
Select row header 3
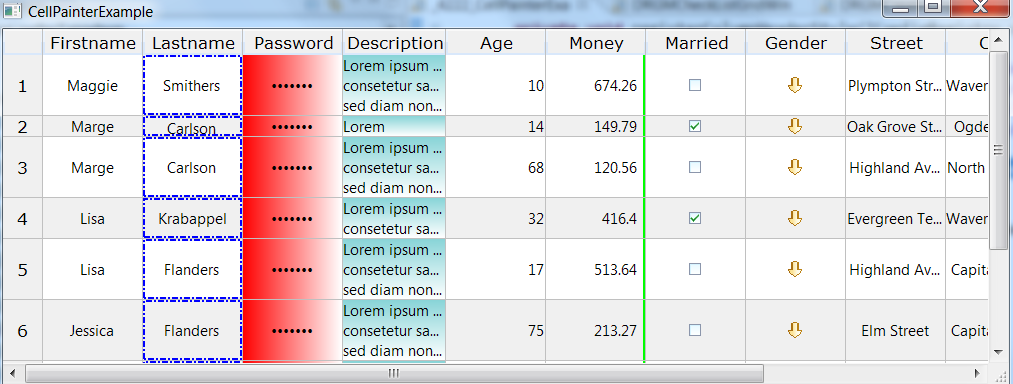pyautogui.click(x=23, y=167)
